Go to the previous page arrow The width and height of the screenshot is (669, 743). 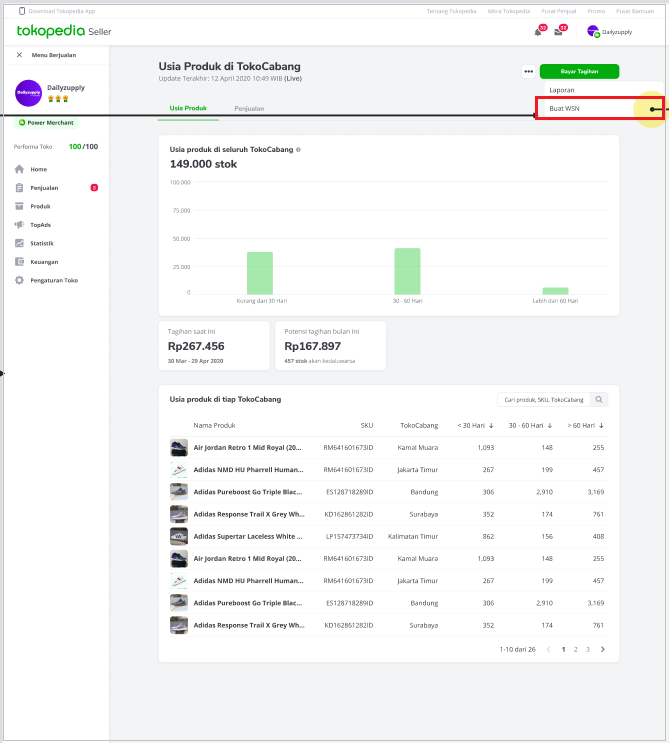(x=549, y=649)
